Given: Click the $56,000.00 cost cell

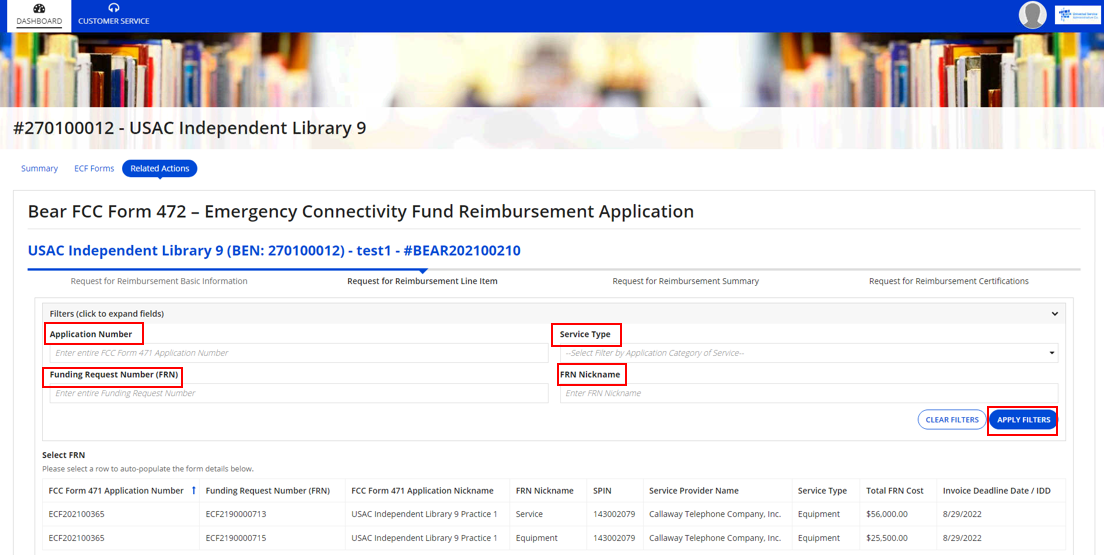Looking at the screenshot, I should (x=887, y=514).
